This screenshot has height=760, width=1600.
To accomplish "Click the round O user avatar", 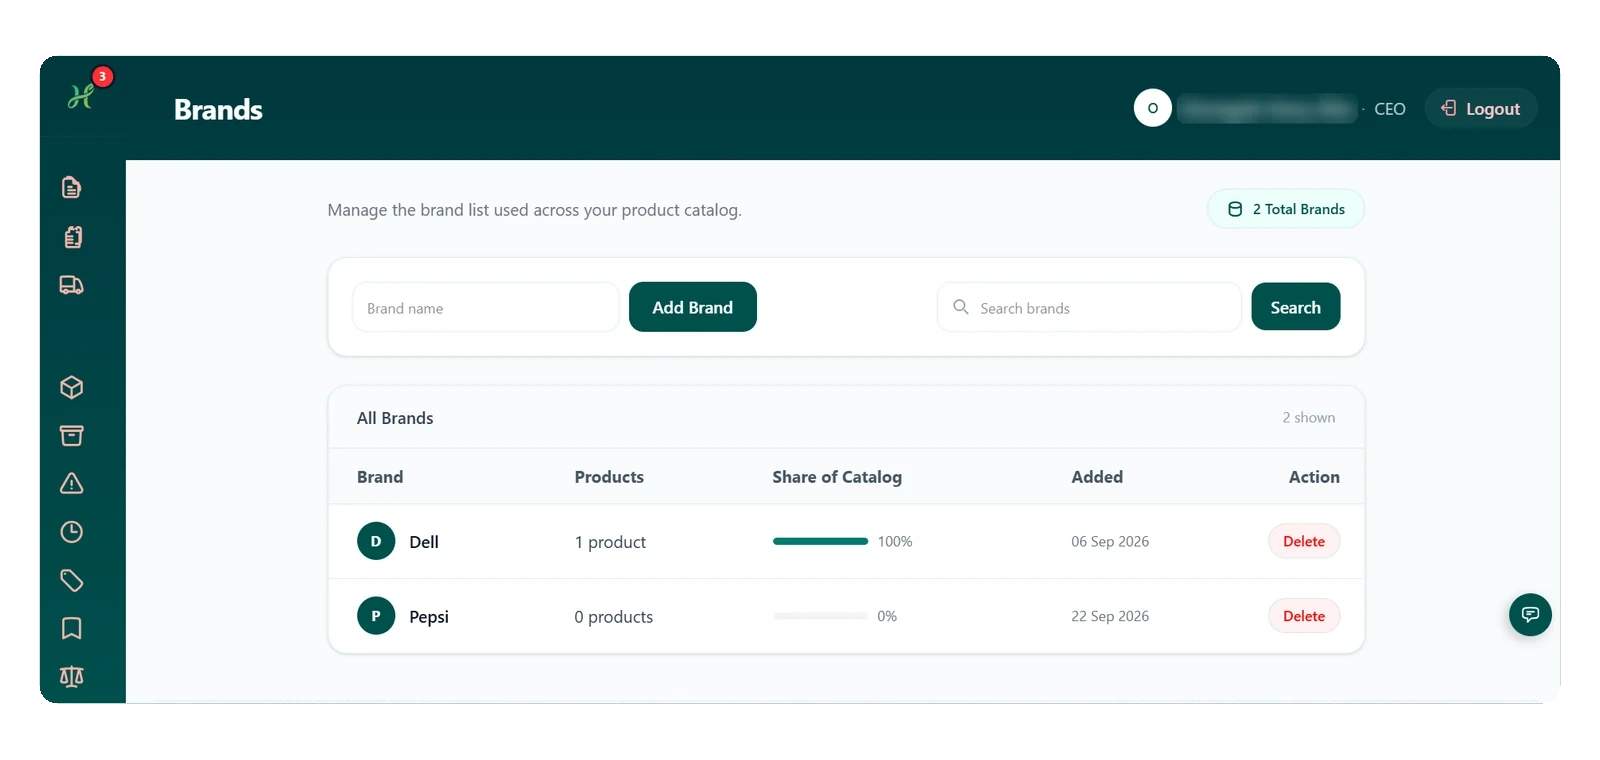I will pyautogui.click(x=1152, y=108).
